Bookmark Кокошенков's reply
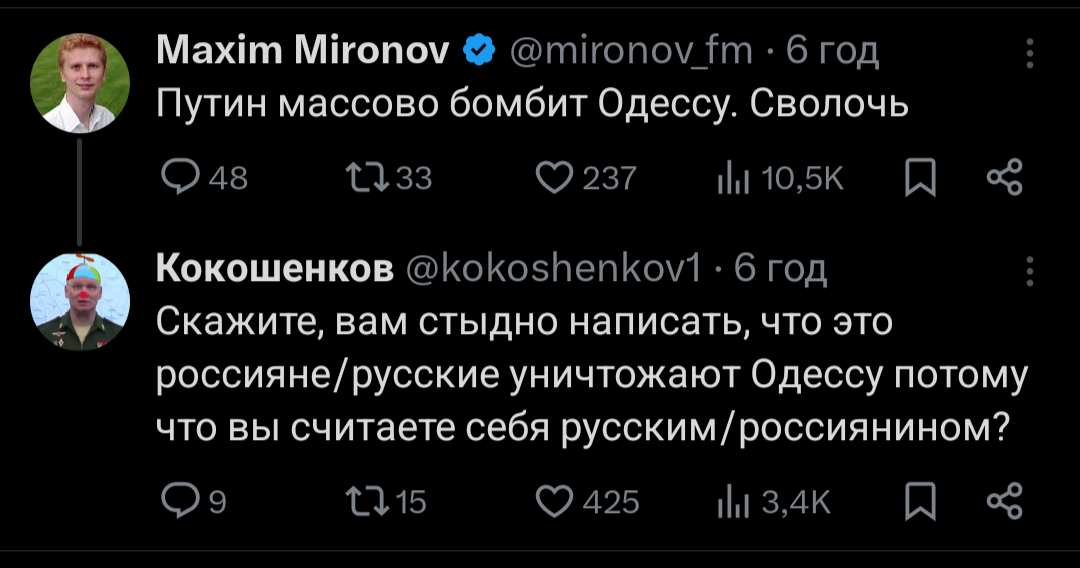Image resolution: width=1080 pixels, height=568 pixels. coord(916,500)
